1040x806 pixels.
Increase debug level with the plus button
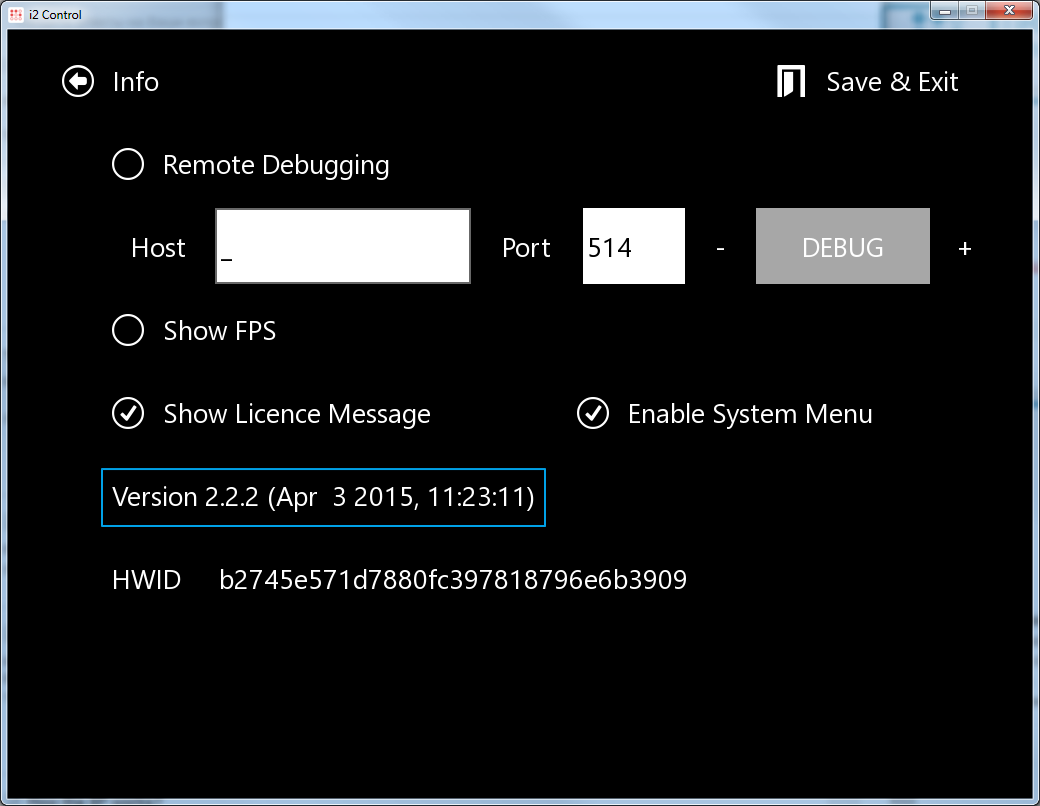coord(965,249)
